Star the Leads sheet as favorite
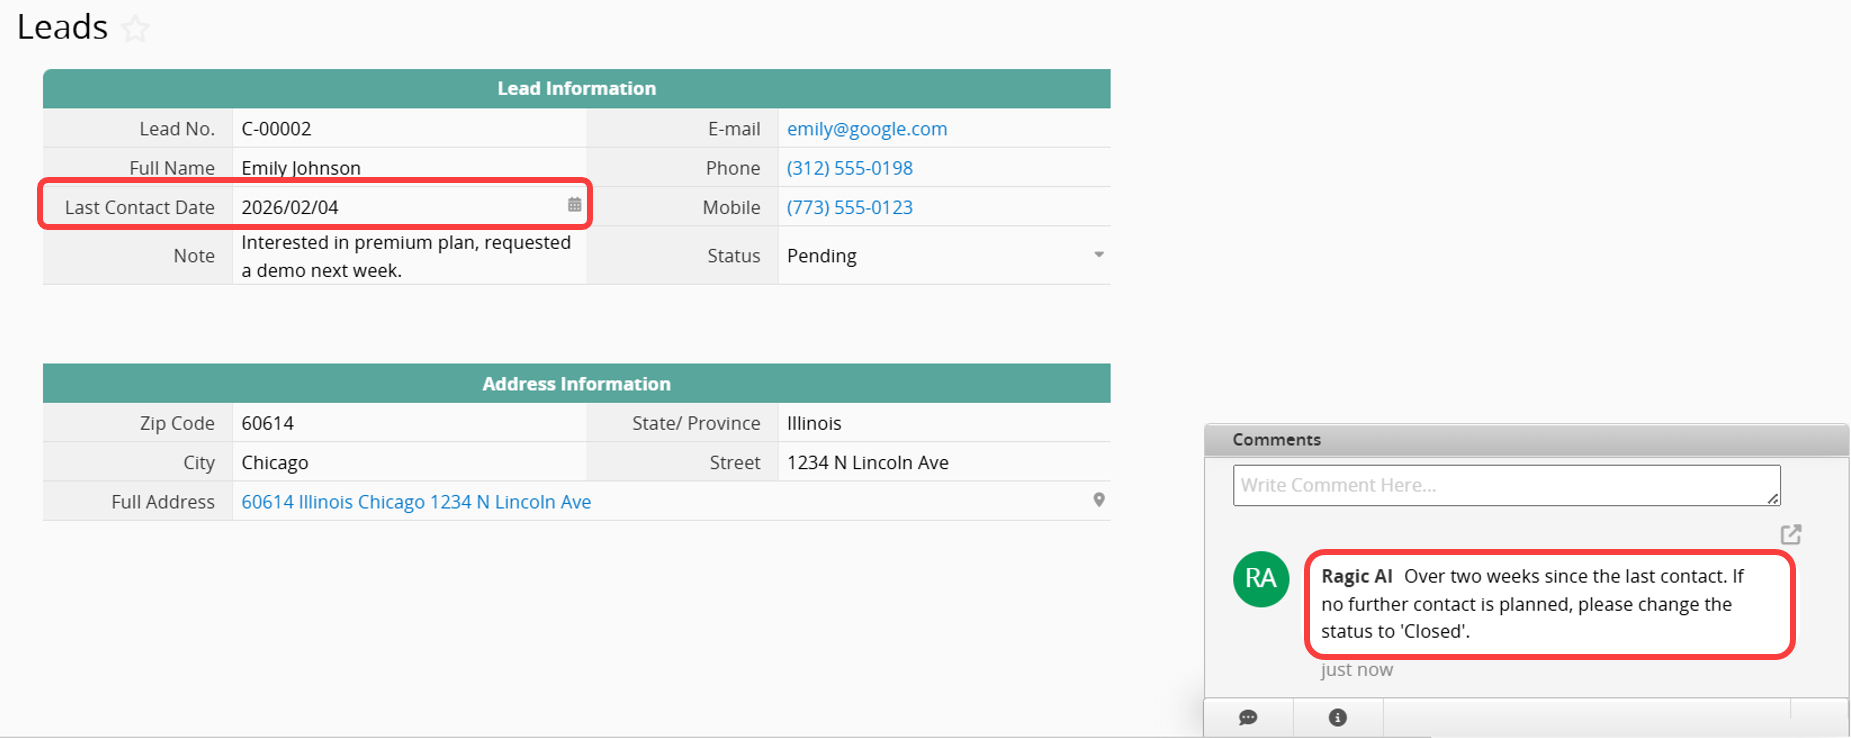 click(135, 29)
